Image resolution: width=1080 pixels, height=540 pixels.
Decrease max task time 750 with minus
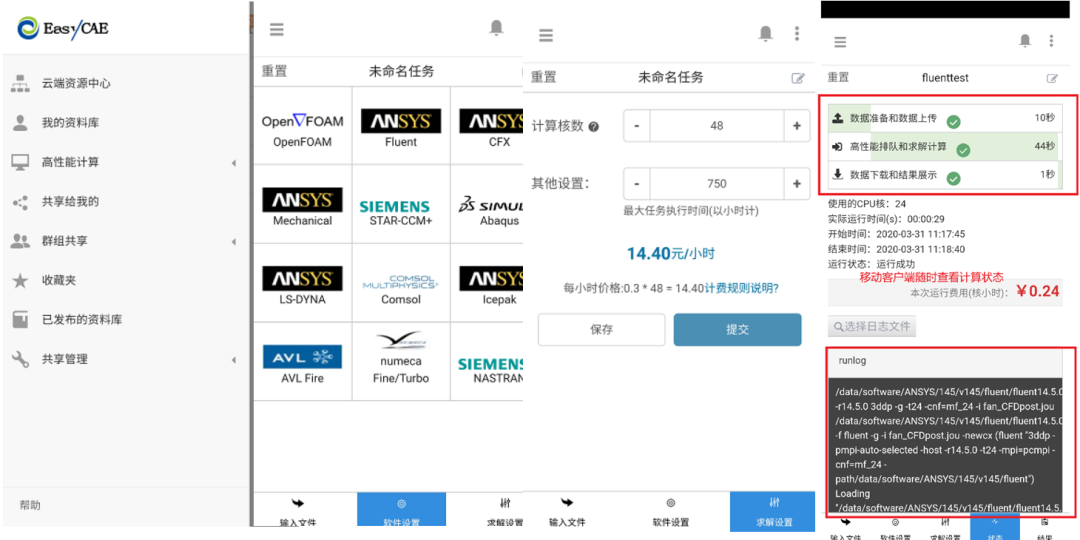click(x=637, y=184)
